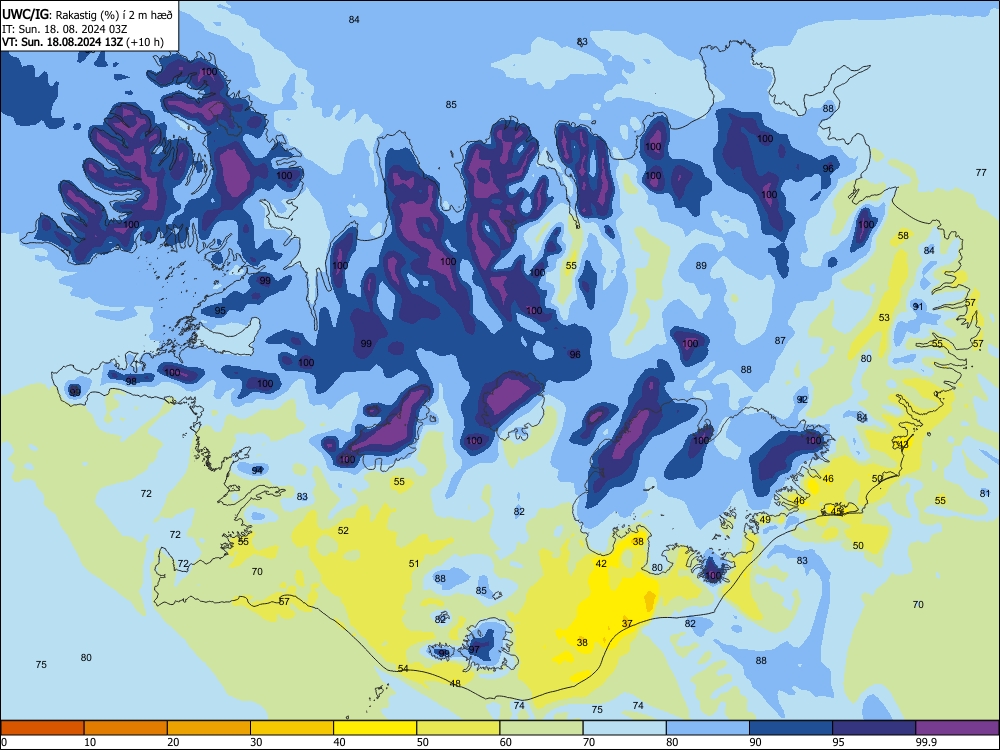Select the map value '89'
Viewport: 1000px width, 750px height.
point(701,266)
